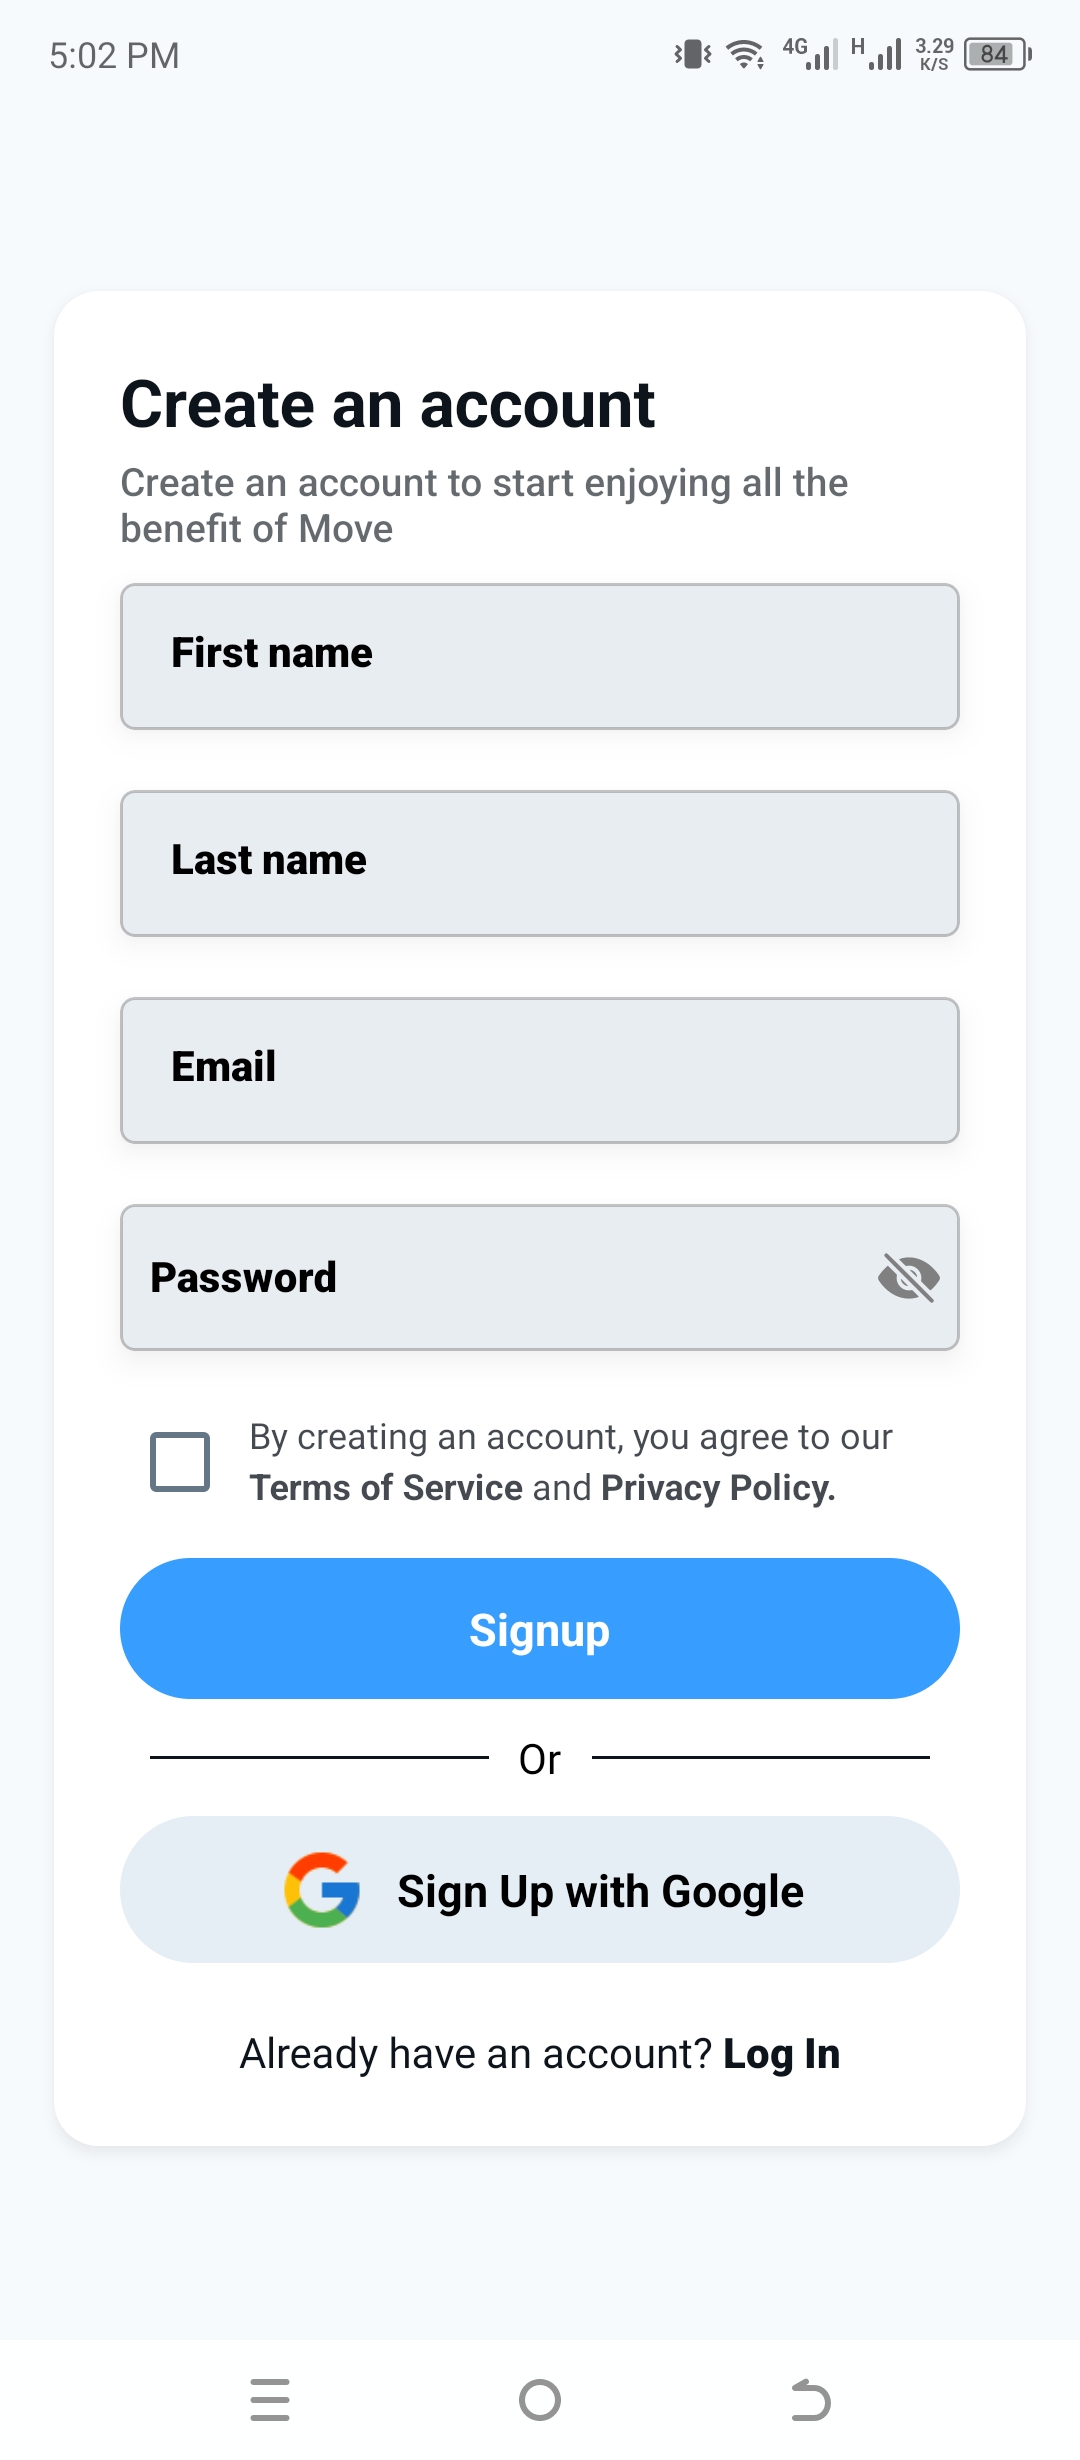Open the Terms of Service link
Viewport: 1080px width, 2460px height.
click(x=386, y=1488)
